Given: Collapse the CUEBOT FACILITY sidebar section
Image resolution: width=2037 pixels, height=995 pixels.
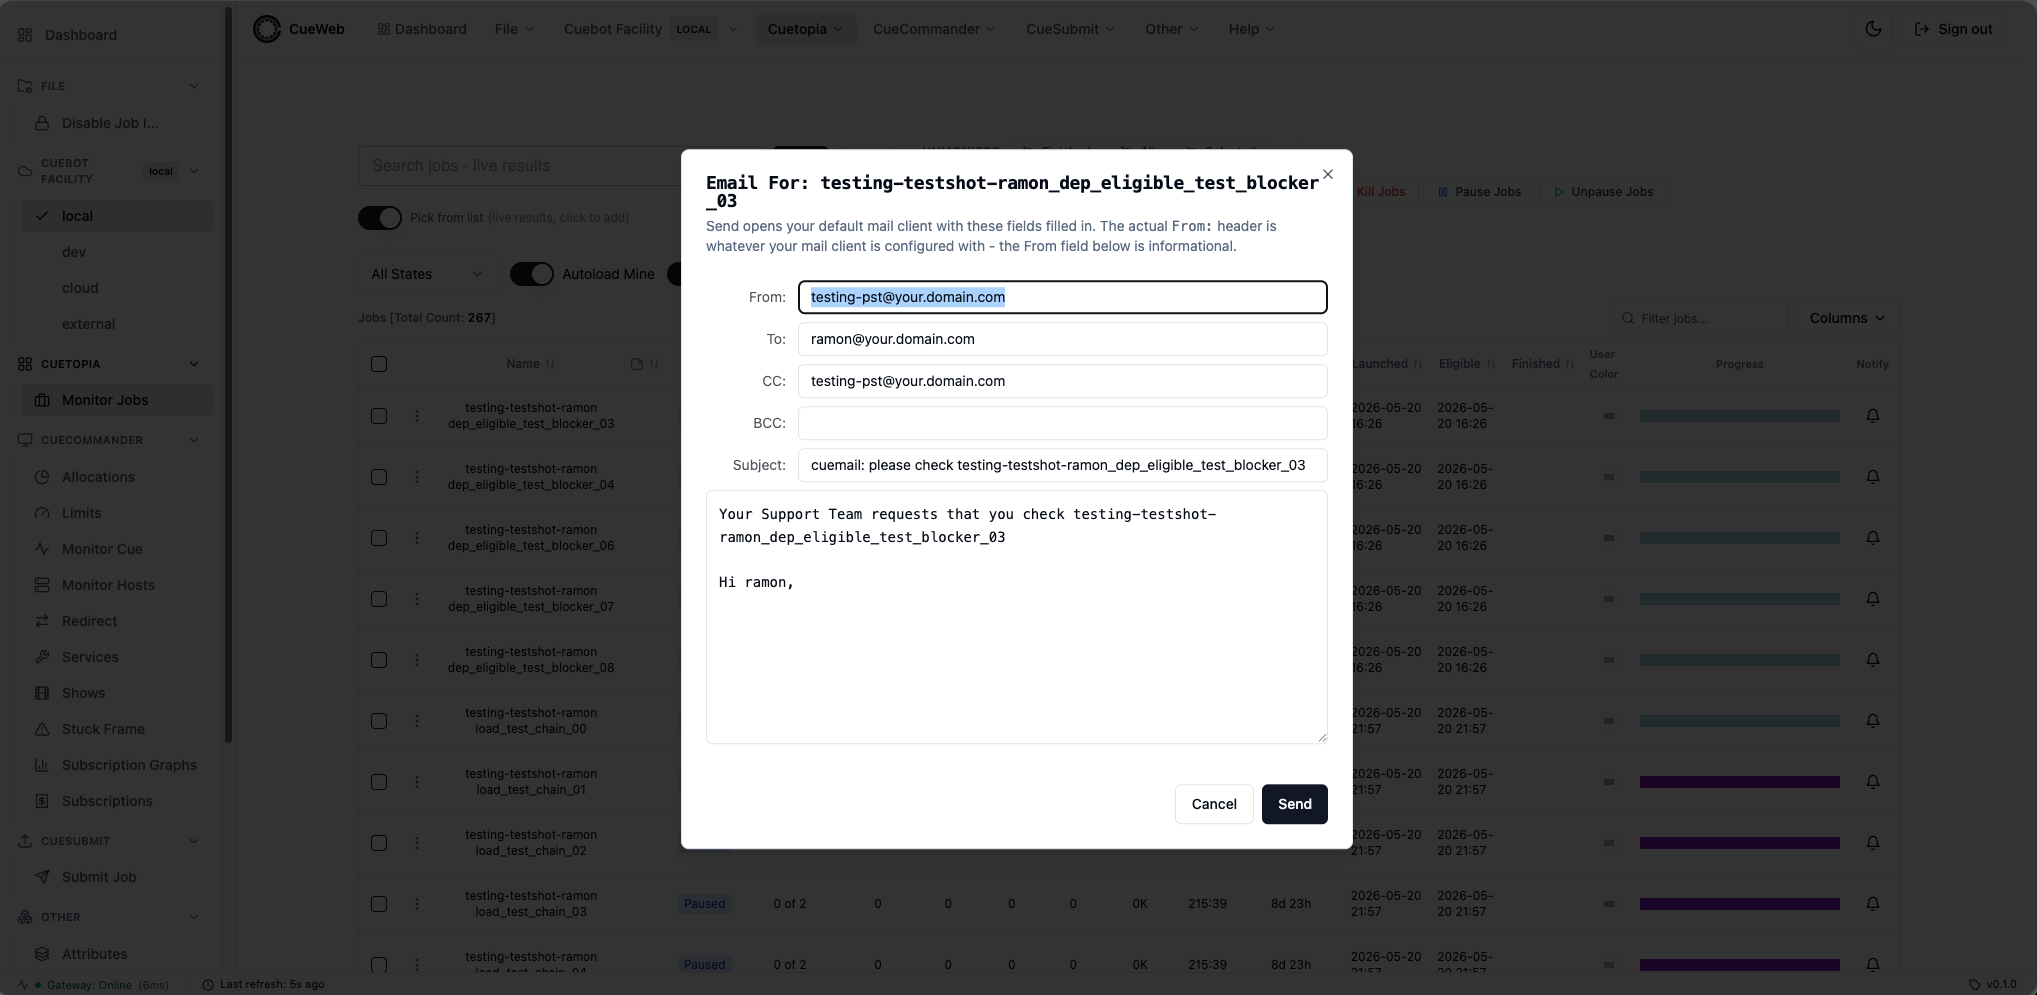Looking at the screenshot, I should [194, 171].
